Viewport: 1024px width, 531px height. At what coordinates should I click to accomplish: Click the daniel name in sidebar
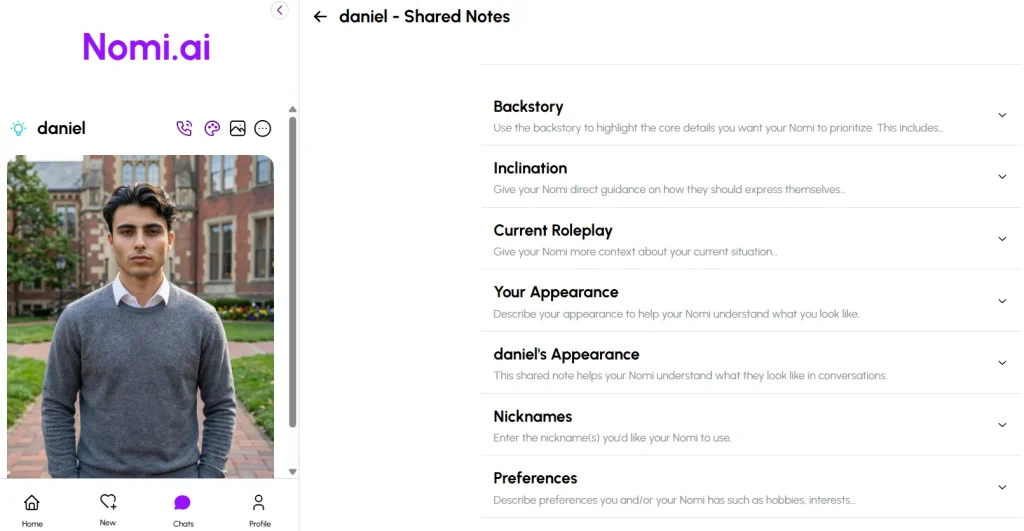(x=61, y=128)
